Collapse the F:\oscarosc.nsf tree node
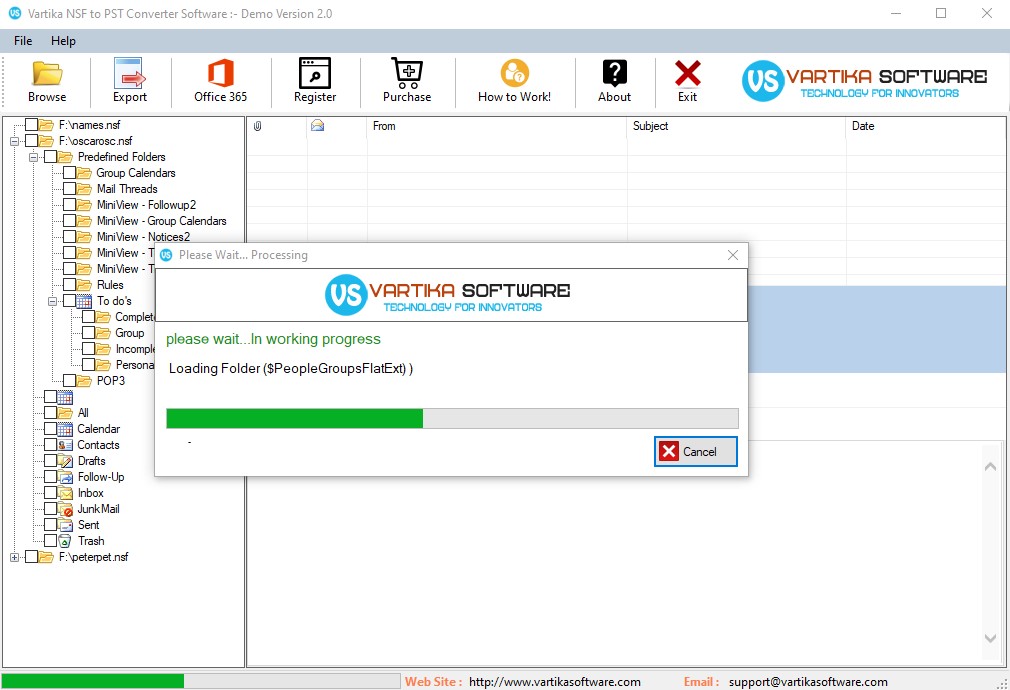The width and height of the screenshot is (1010, 690). (x=14, y=141)
